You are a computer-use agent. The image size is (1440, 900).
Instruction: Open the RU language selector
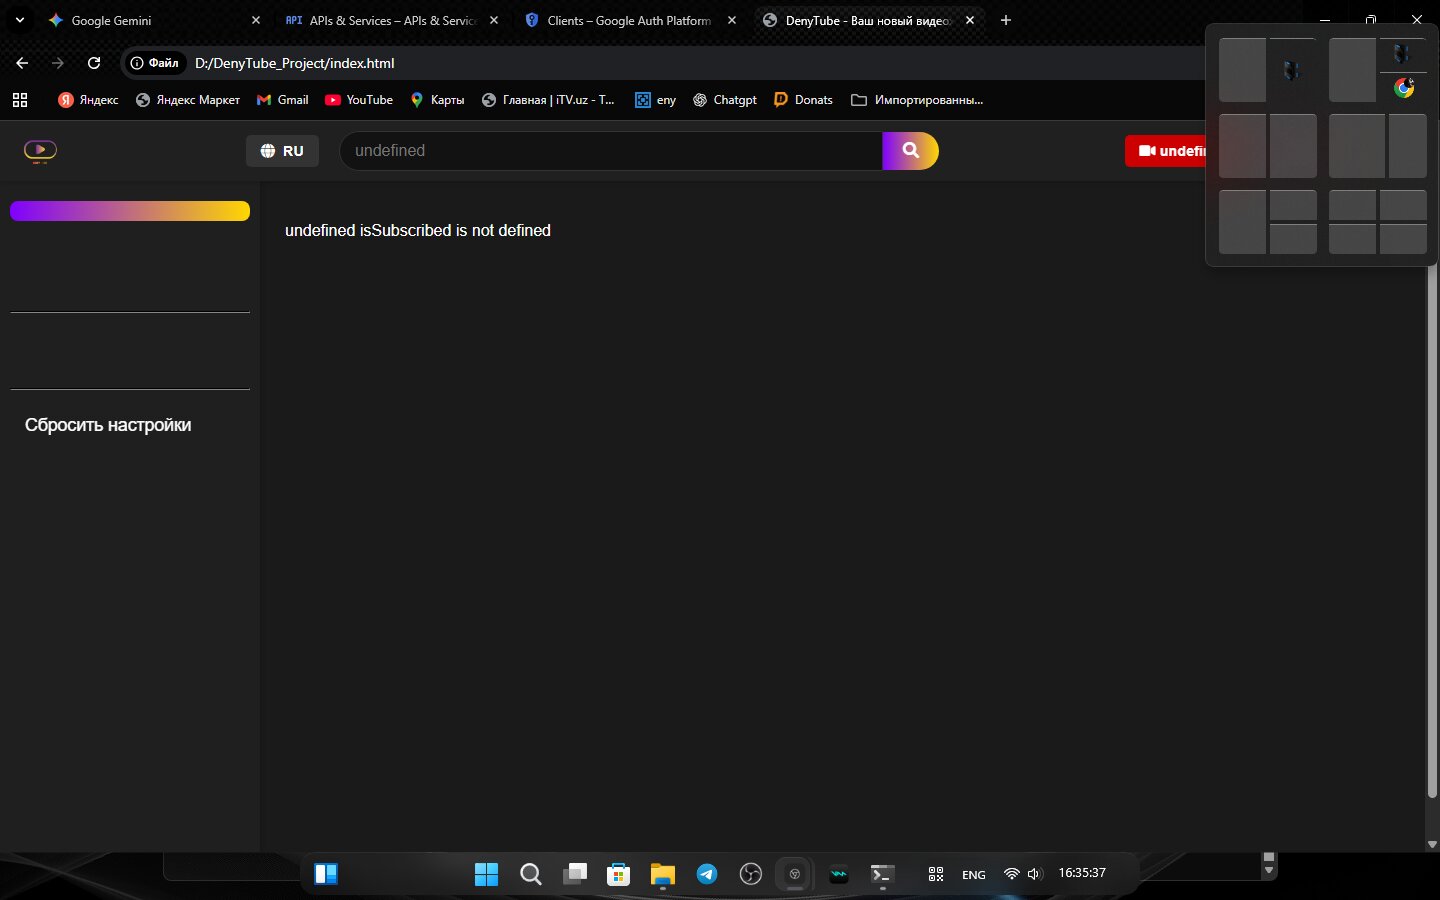click(x=282, y=151)
